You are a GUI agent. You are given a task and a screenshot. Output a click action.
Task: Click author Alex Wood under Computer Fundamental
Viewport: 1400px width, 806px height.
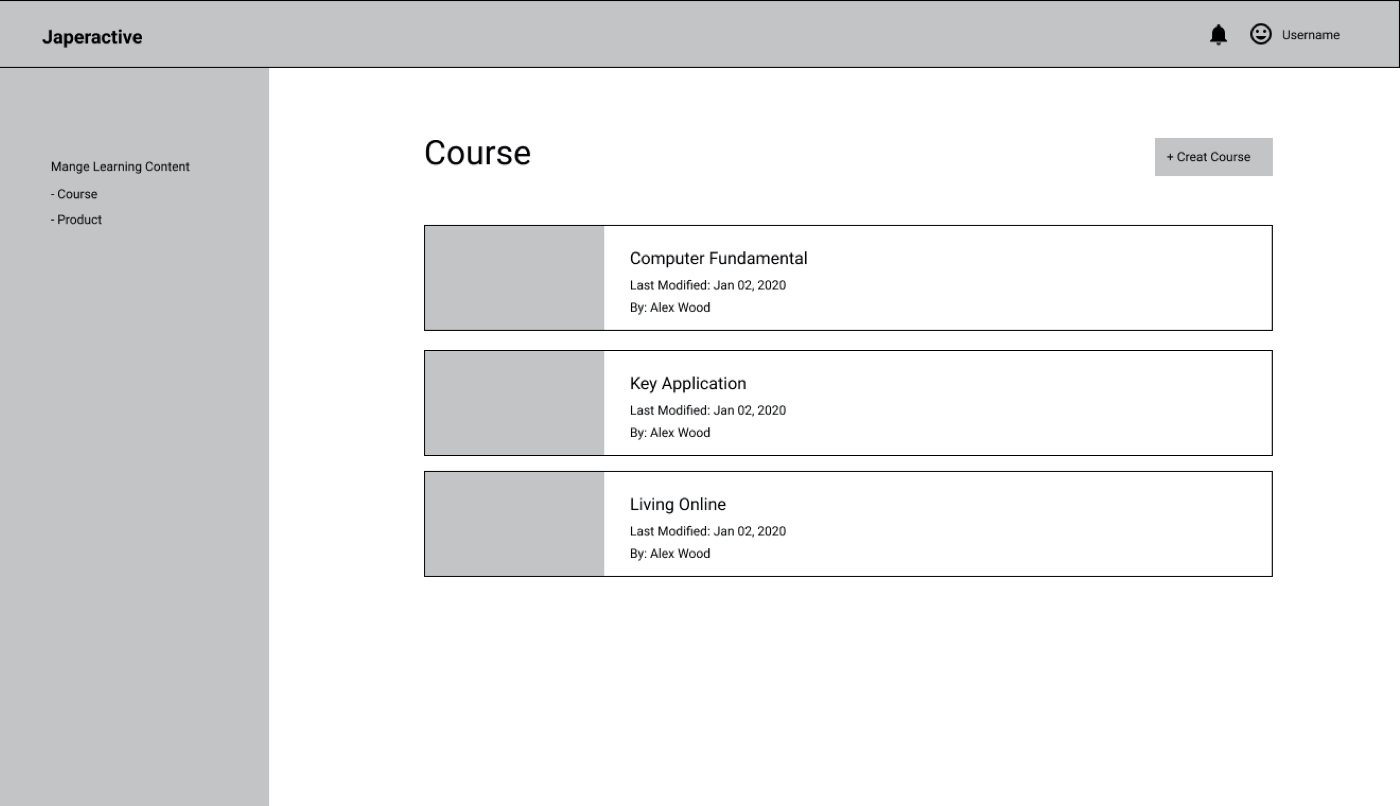coord(670,308)
